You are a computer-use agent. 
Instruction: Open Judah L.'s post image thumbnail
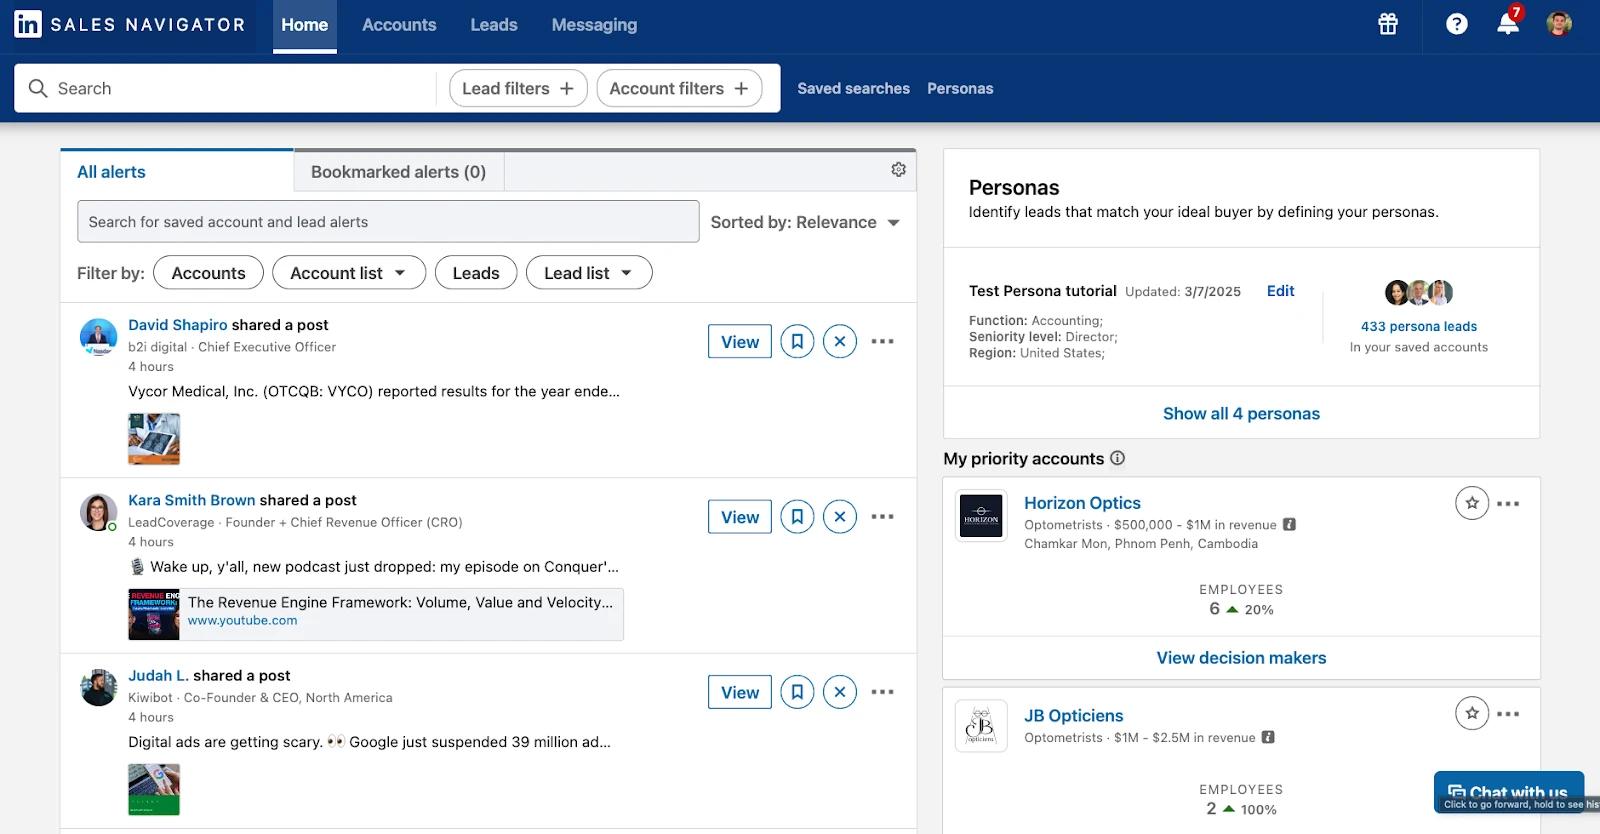point(154,790)
